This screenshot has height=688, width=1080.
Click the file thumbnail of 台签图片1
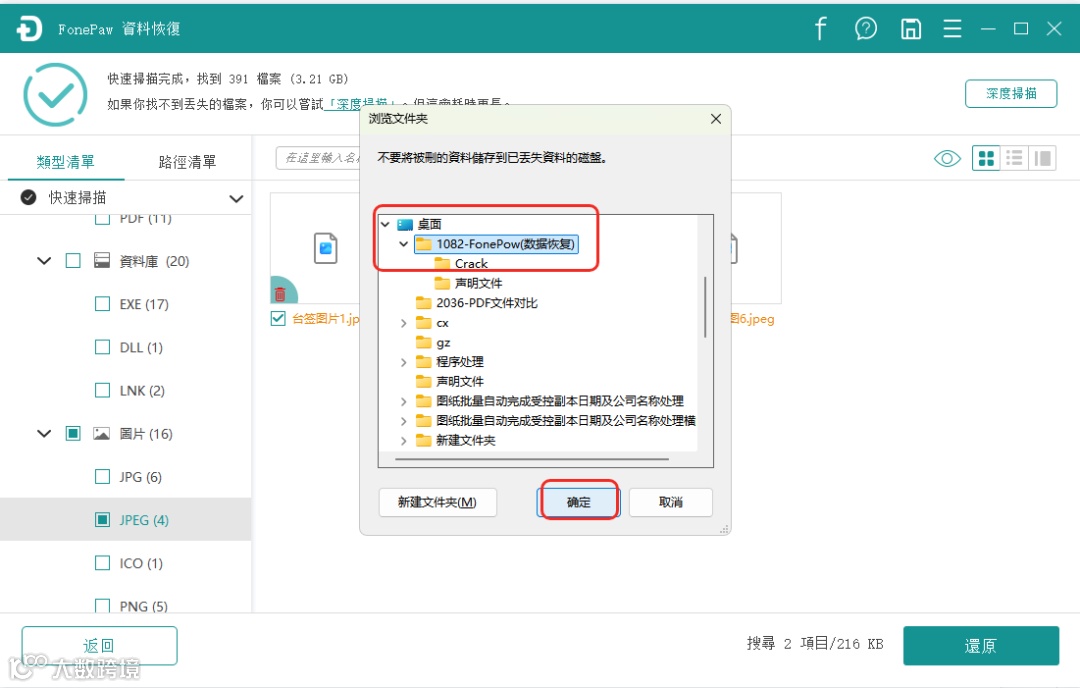(325, 248)
